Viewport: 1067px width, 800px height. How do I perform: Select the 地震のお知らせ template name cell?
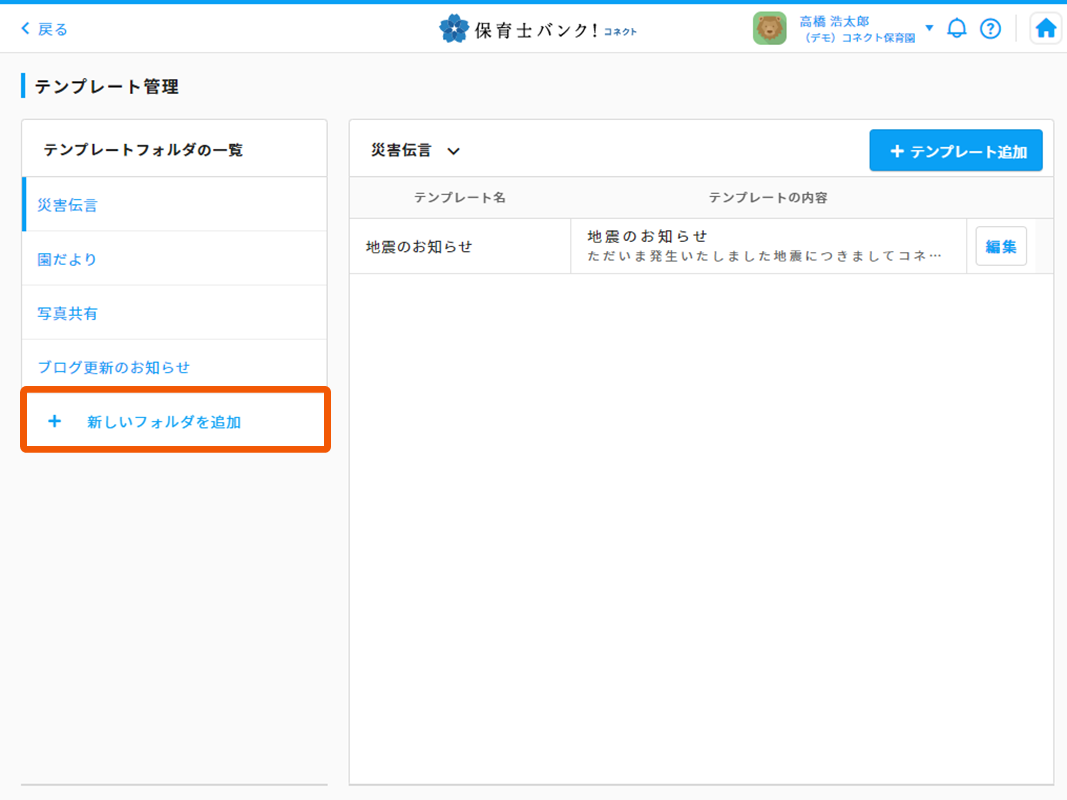point(419,246)
